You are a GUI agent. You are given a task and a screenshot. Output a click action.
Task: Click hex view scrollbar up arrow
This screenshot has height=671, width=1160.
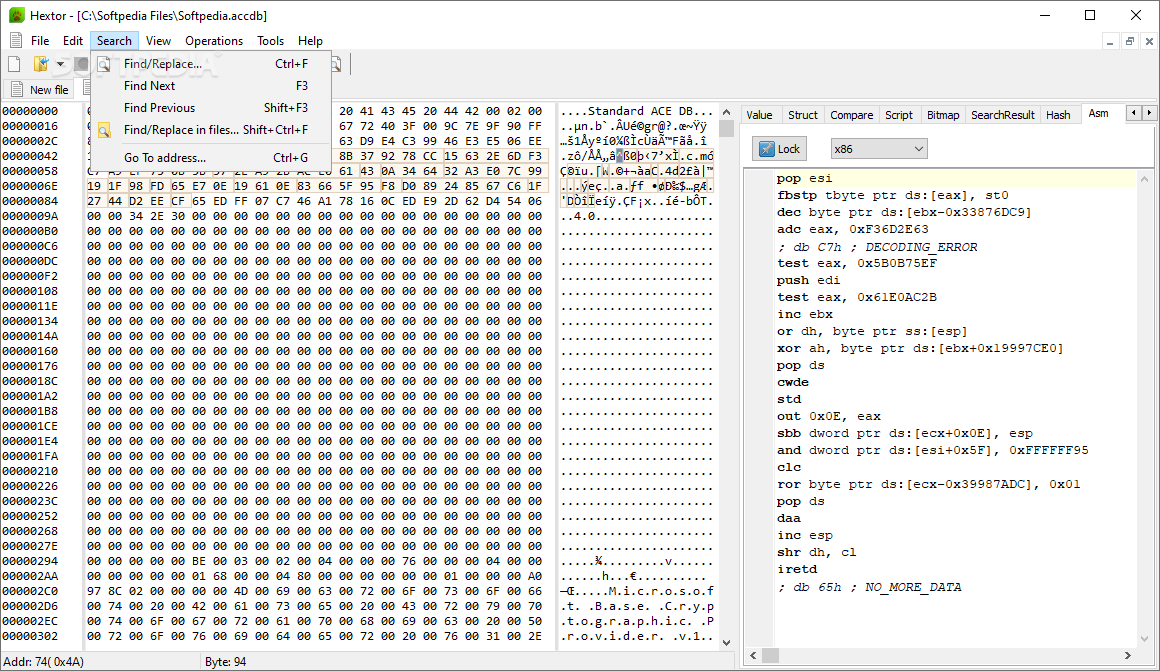(726, 112)
